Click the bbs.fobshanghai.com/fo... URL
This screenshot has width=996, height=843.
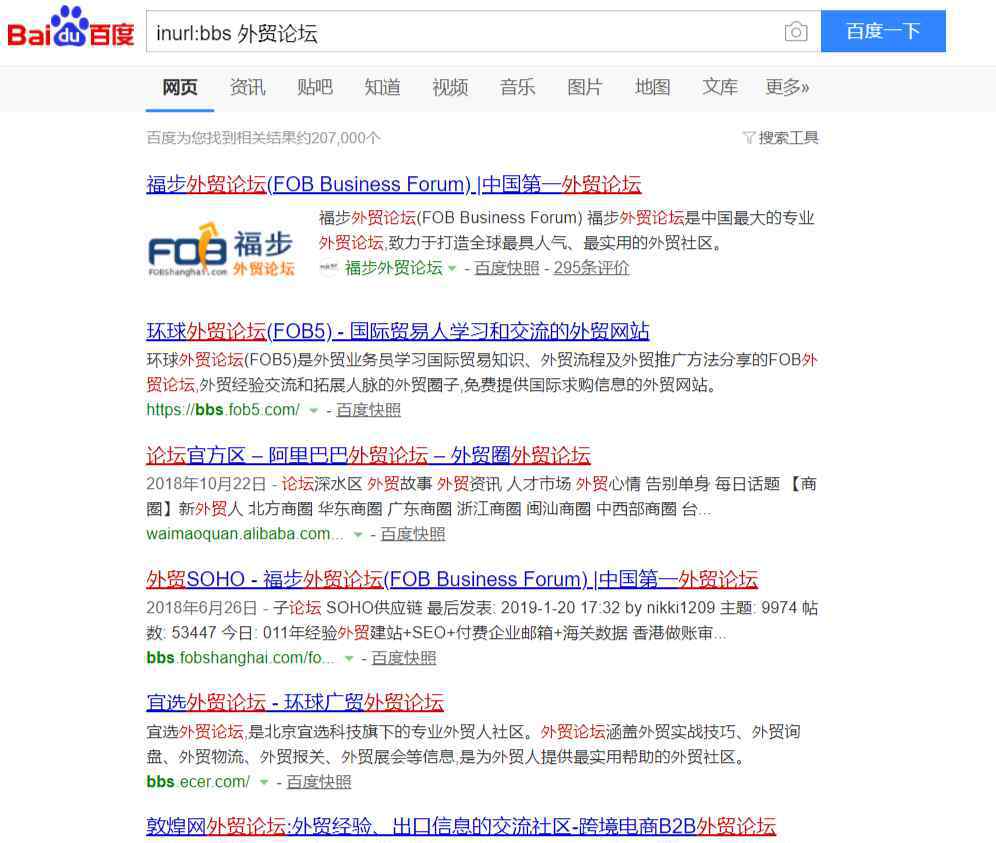(x=240, y=658)
